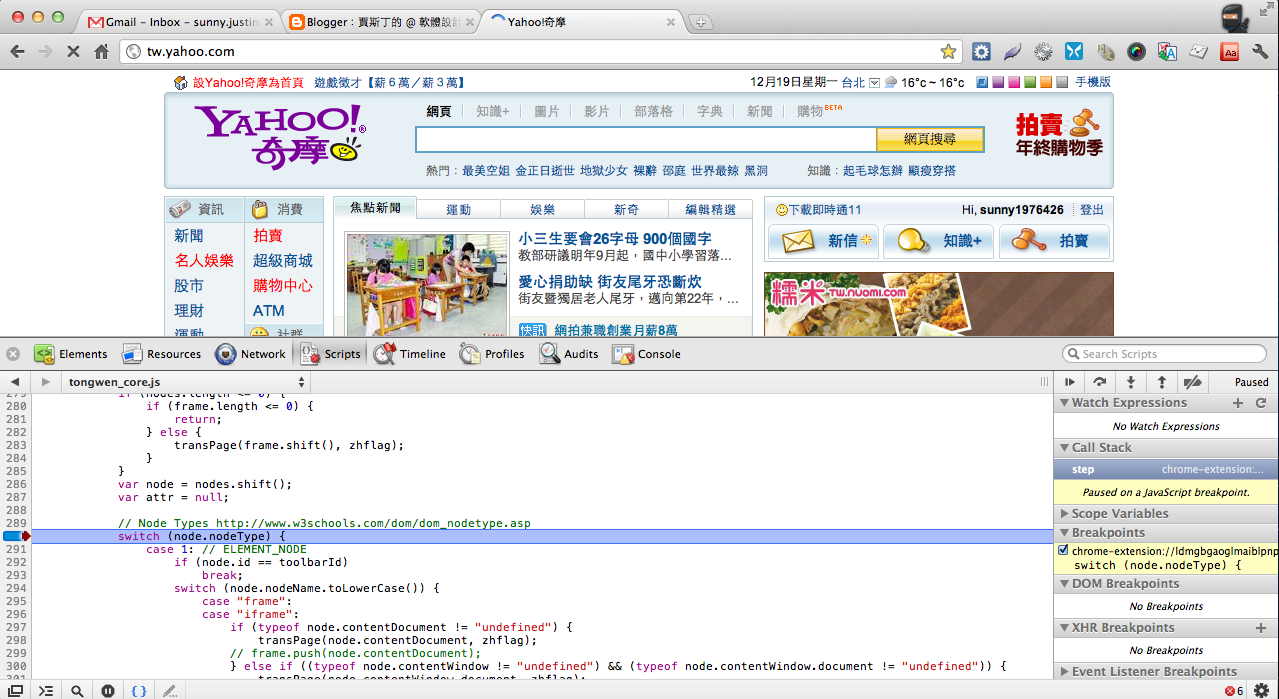Go to next script file
This screenshot has height=699, width=1279.
pos(45,382)
